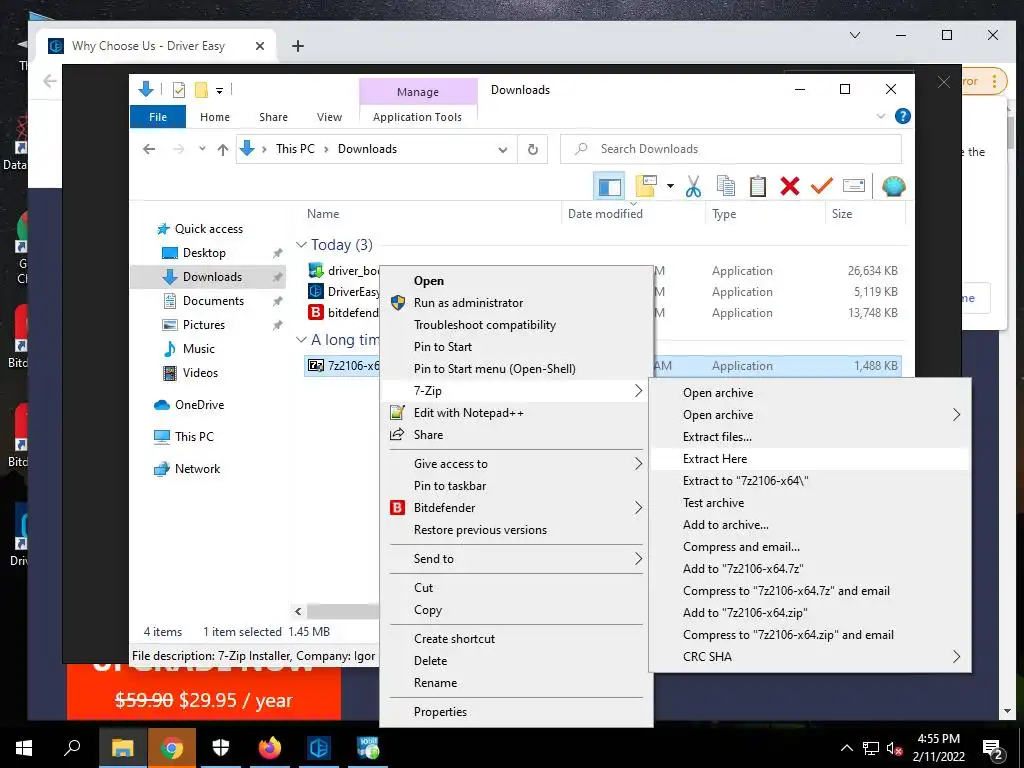Viewport: 1024px width, 768px height.
Task: Open the recent locations dropdown arrow
Action: tap(202, 149)
